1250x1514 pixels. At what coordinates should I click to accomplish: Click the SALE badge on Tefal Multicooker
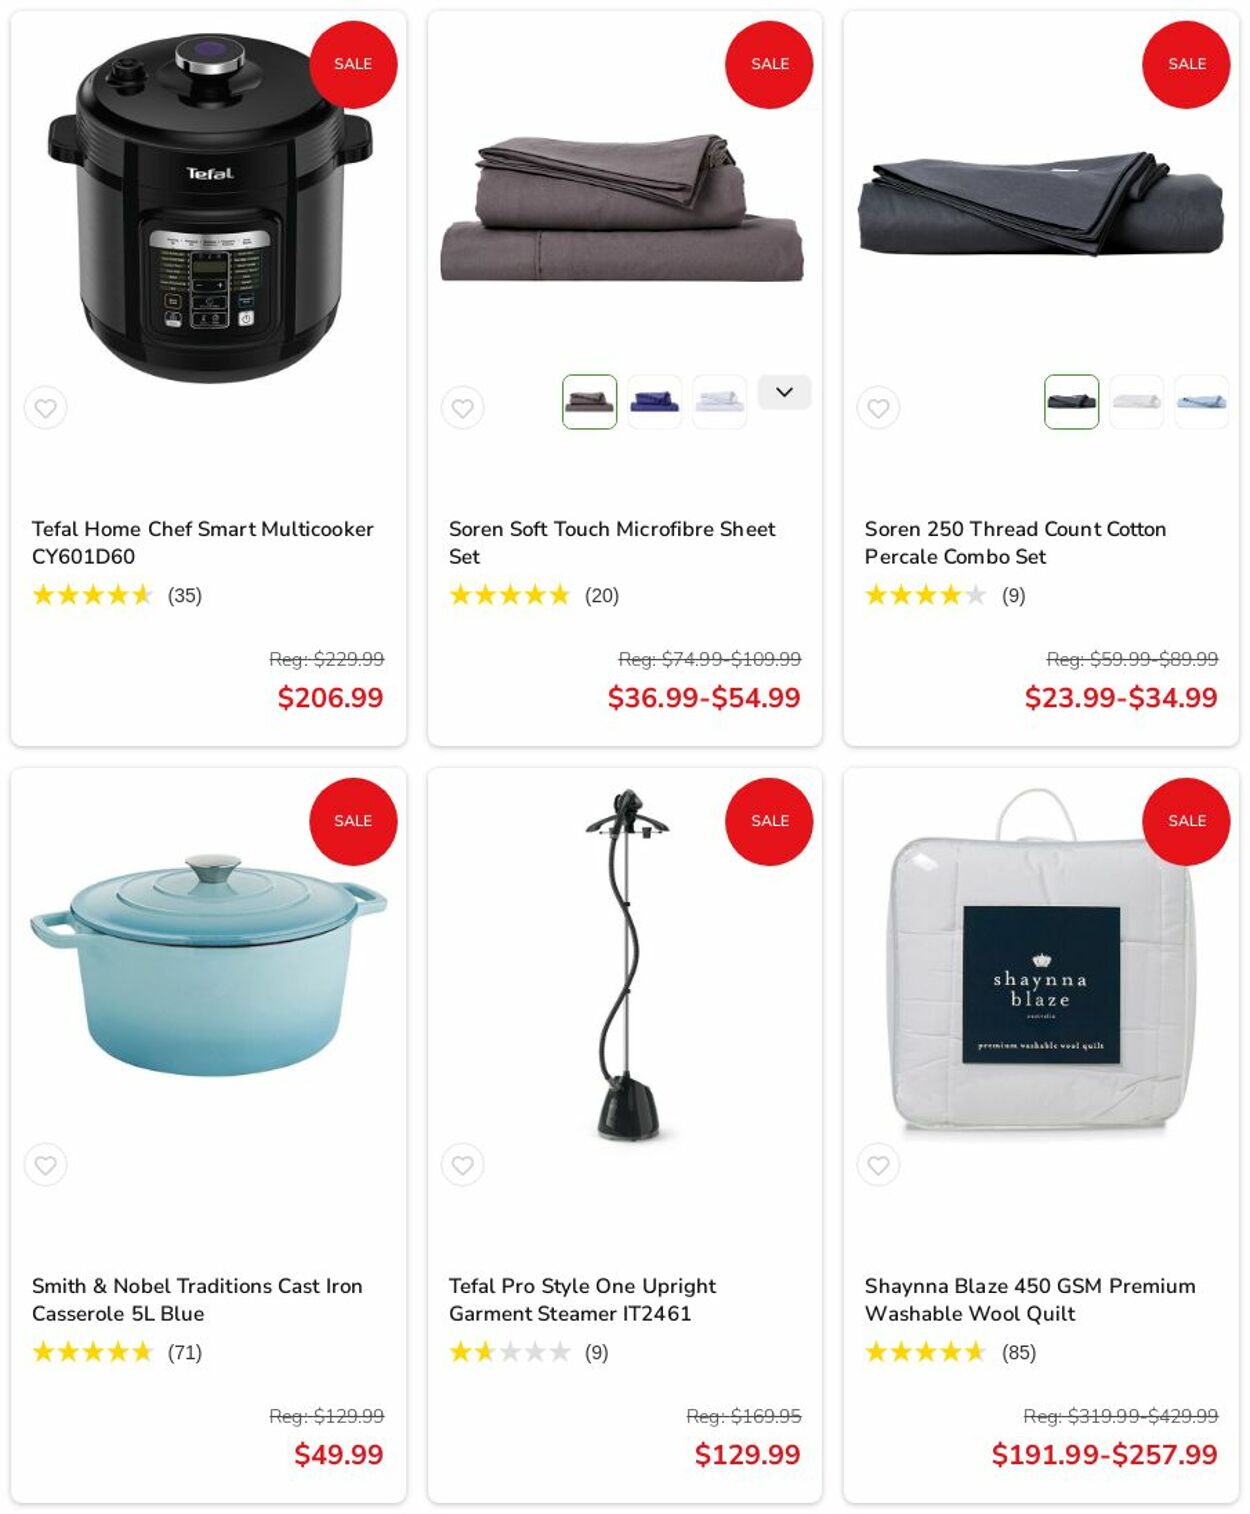(x=353, y=64)
